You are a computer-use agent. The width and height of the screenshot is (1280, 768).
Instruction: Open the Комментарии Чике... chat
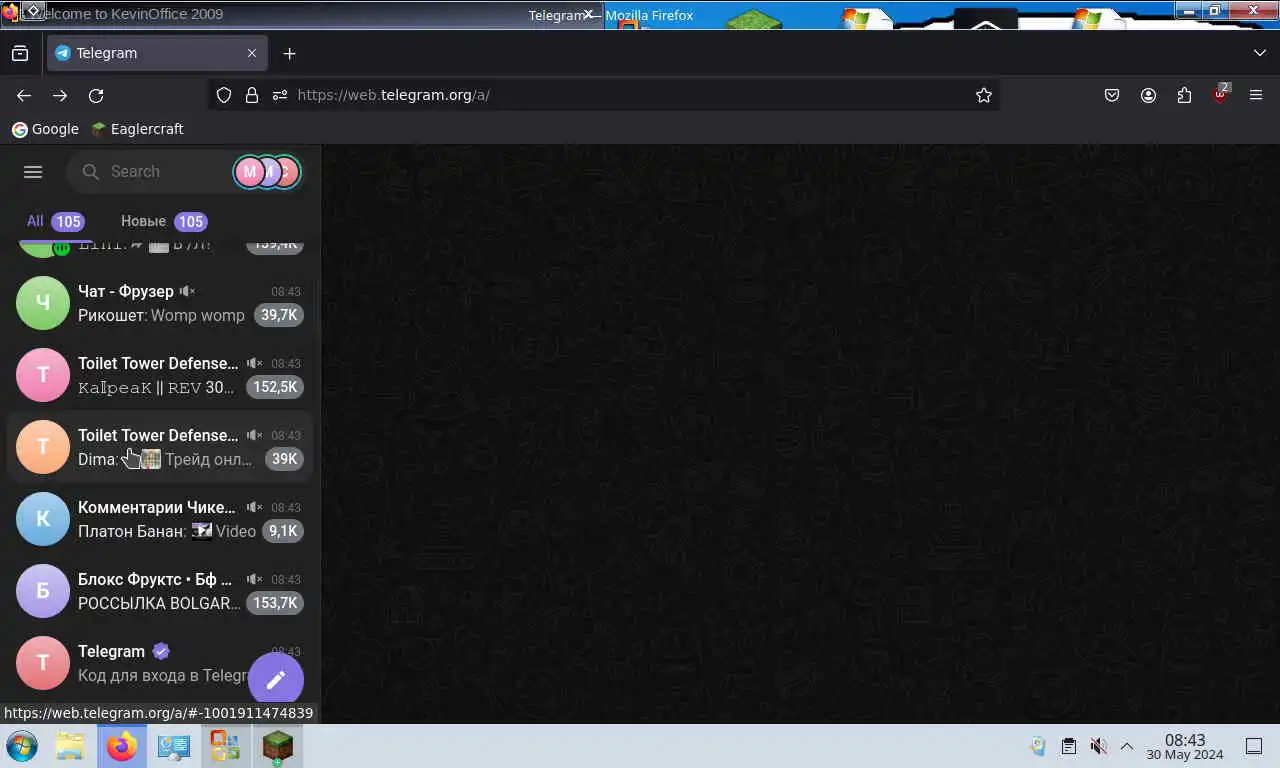tap(160, 519)
